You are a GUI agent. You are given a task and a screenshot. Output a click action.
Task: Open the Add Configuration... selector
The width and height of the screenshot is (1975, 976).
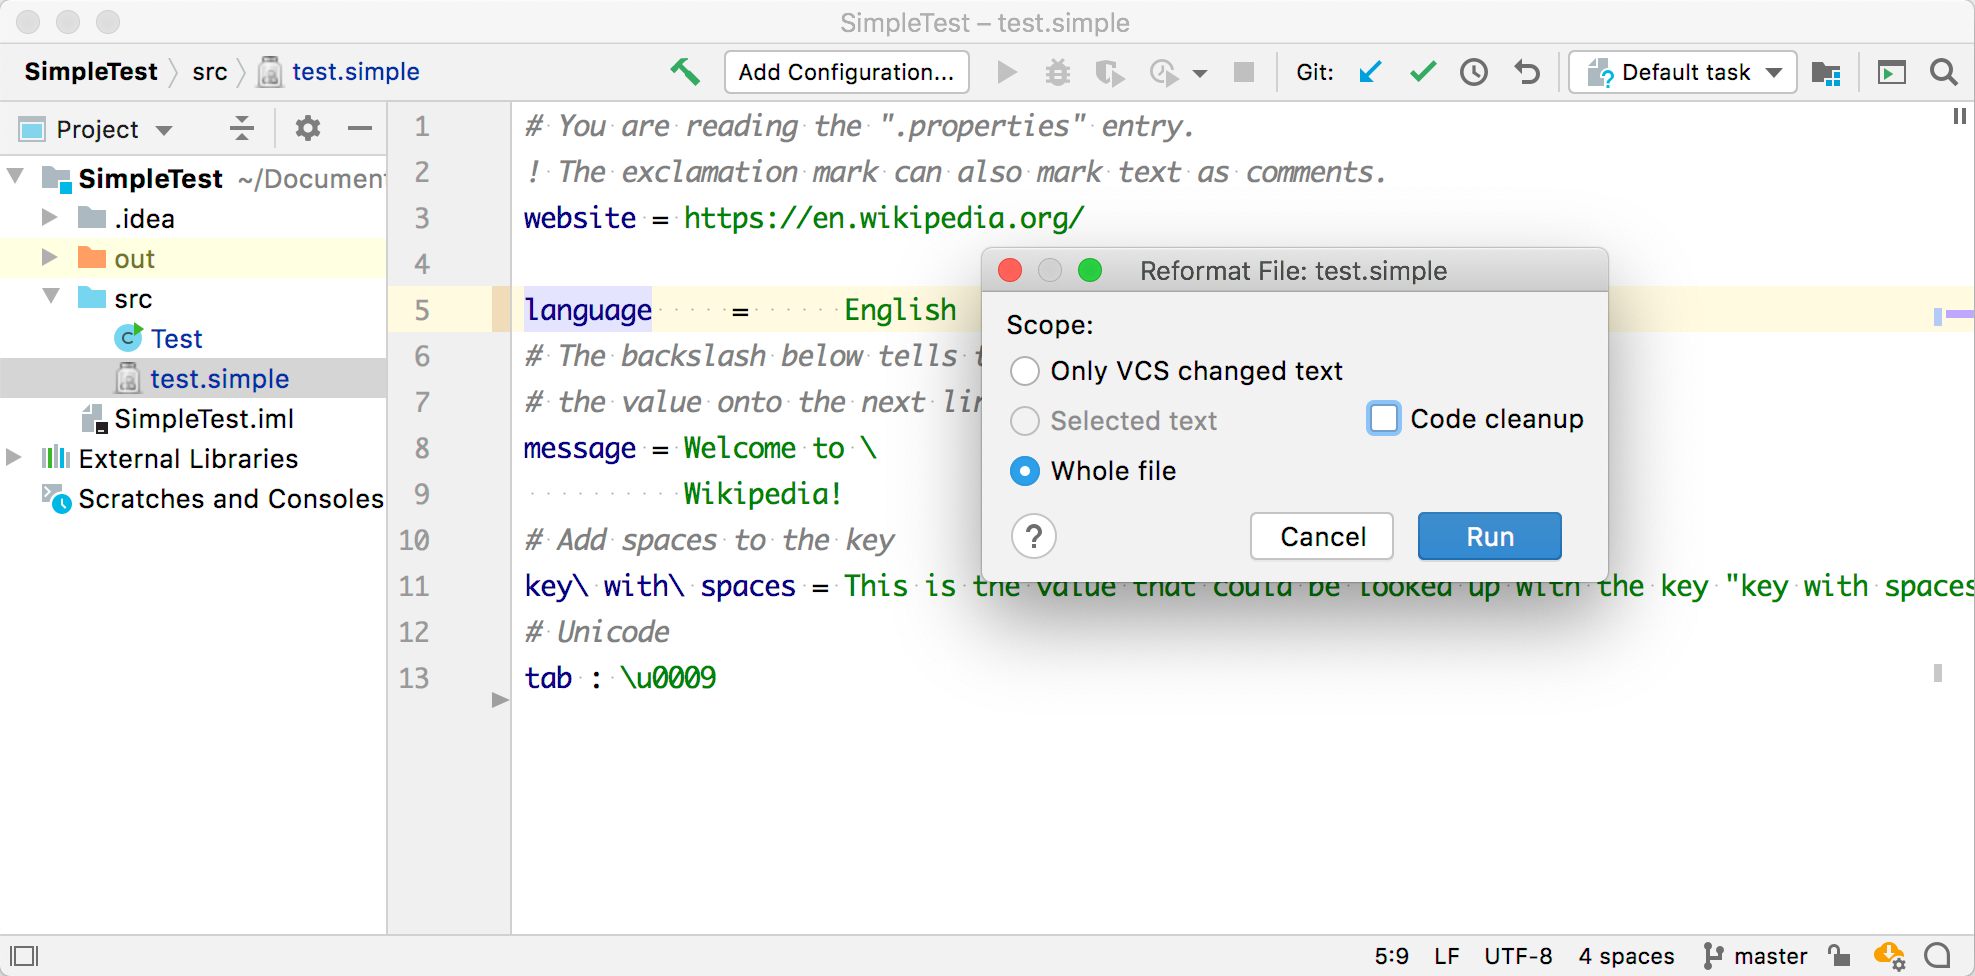846,72
